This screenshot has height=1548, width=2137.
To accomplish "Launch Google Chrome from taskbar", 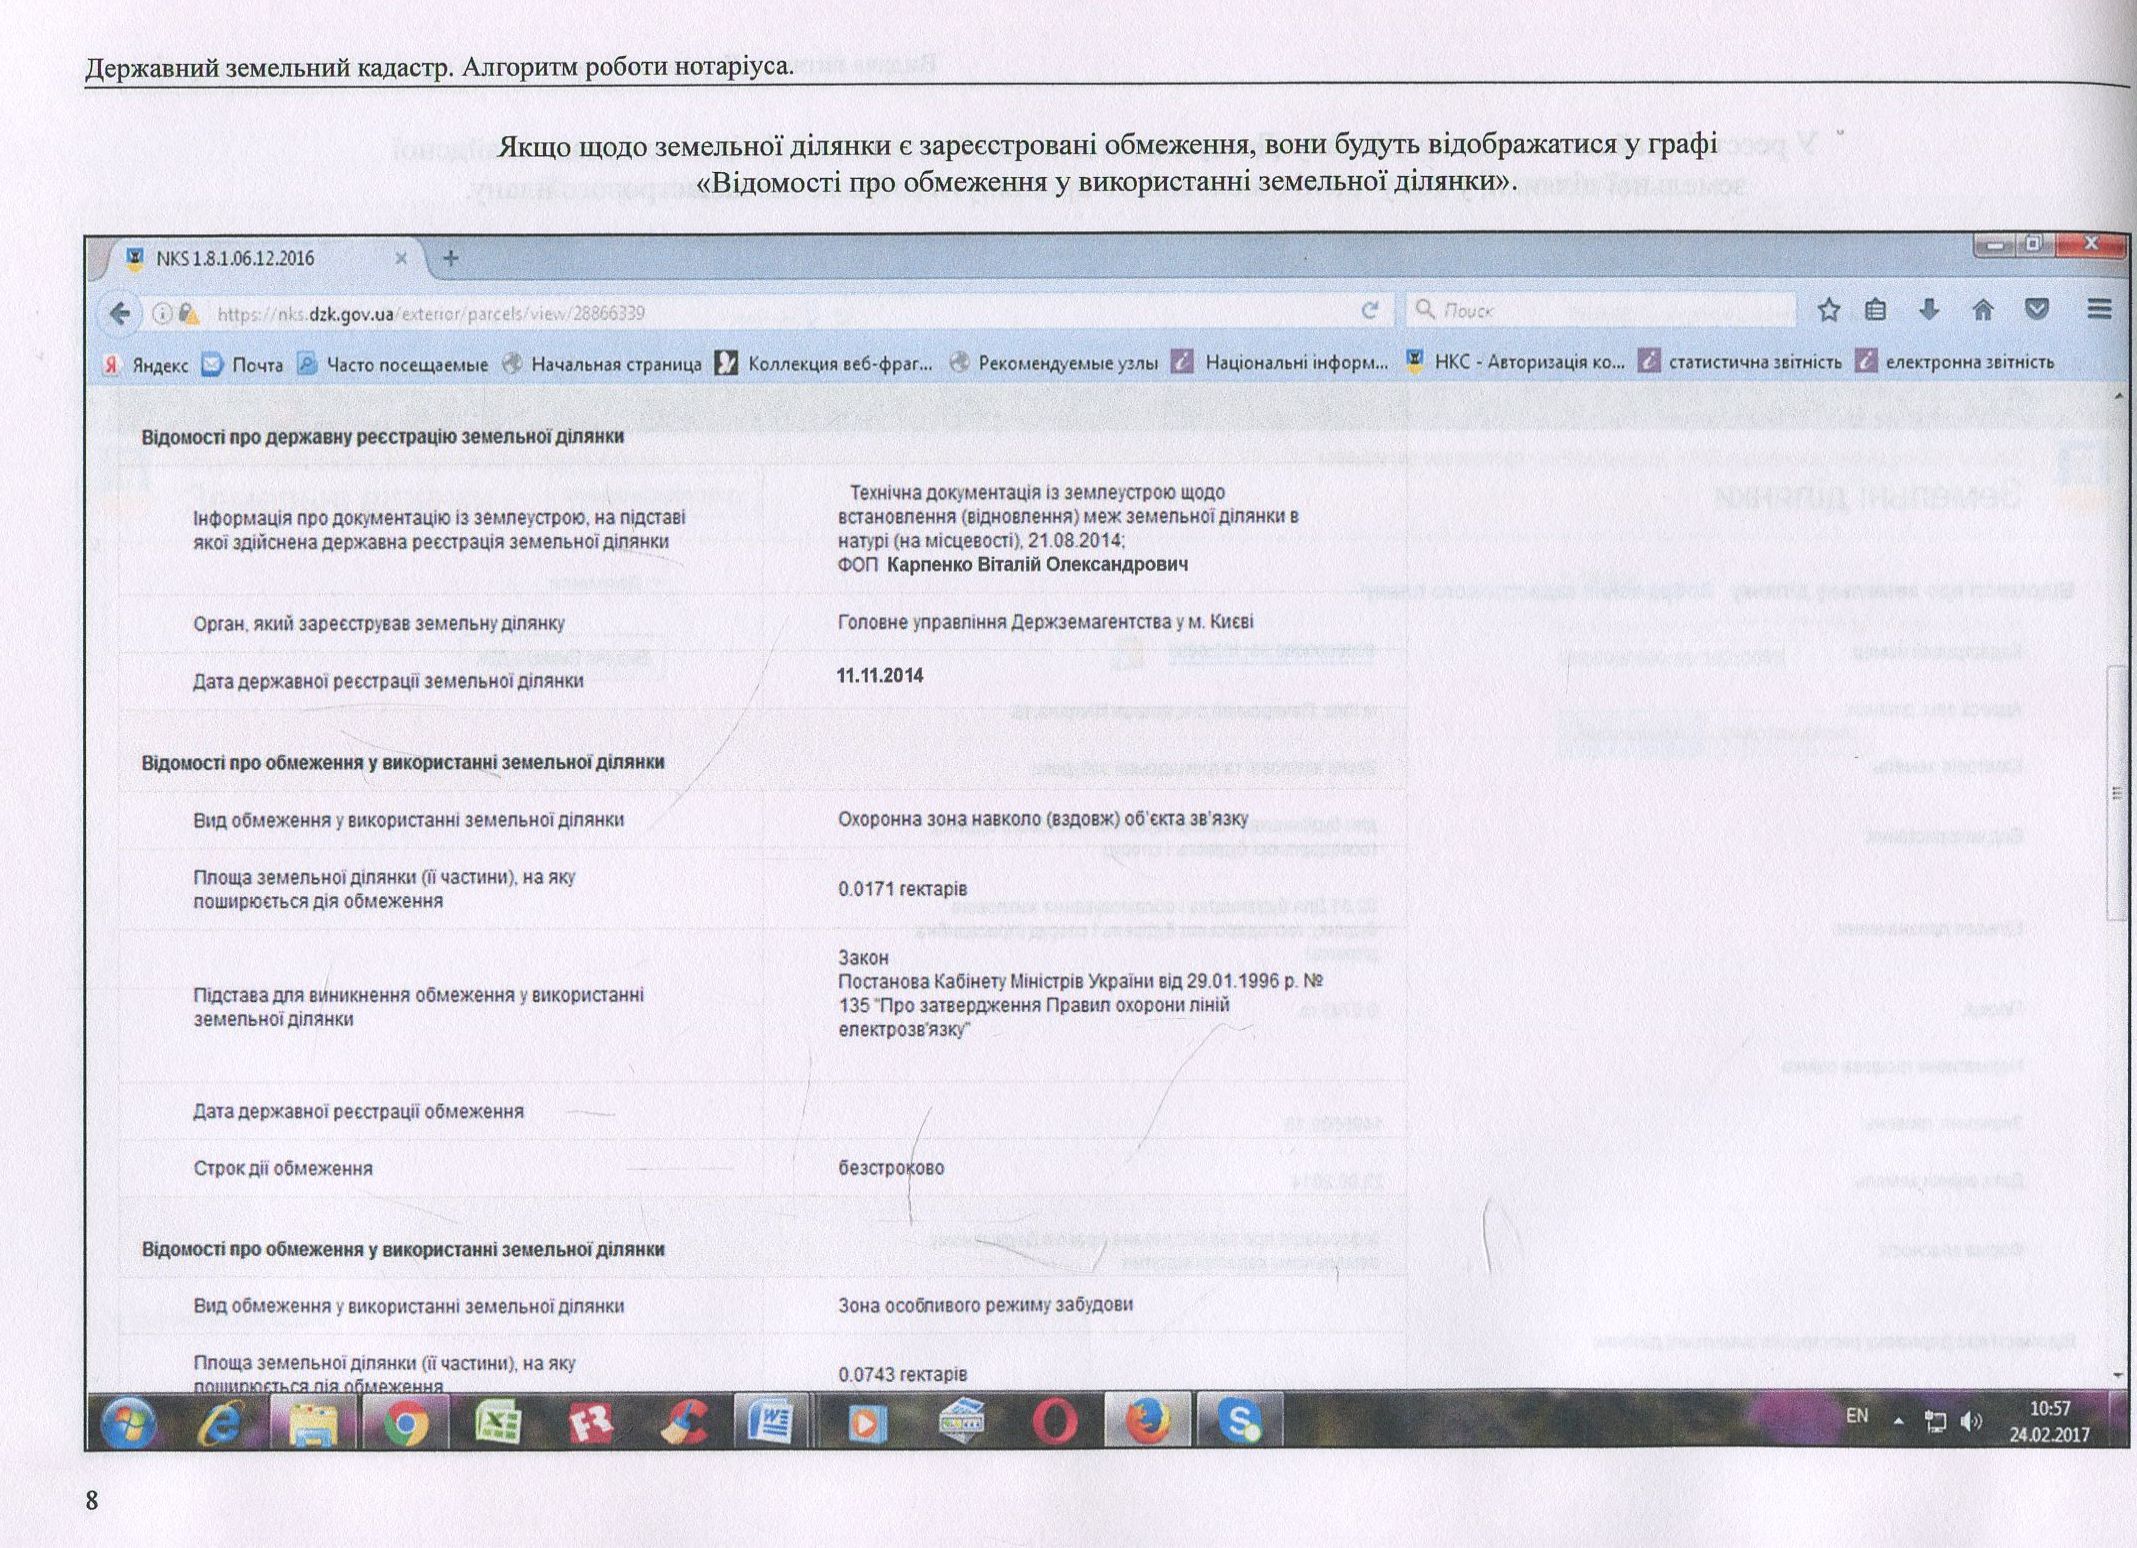I will pos(405,1421).
